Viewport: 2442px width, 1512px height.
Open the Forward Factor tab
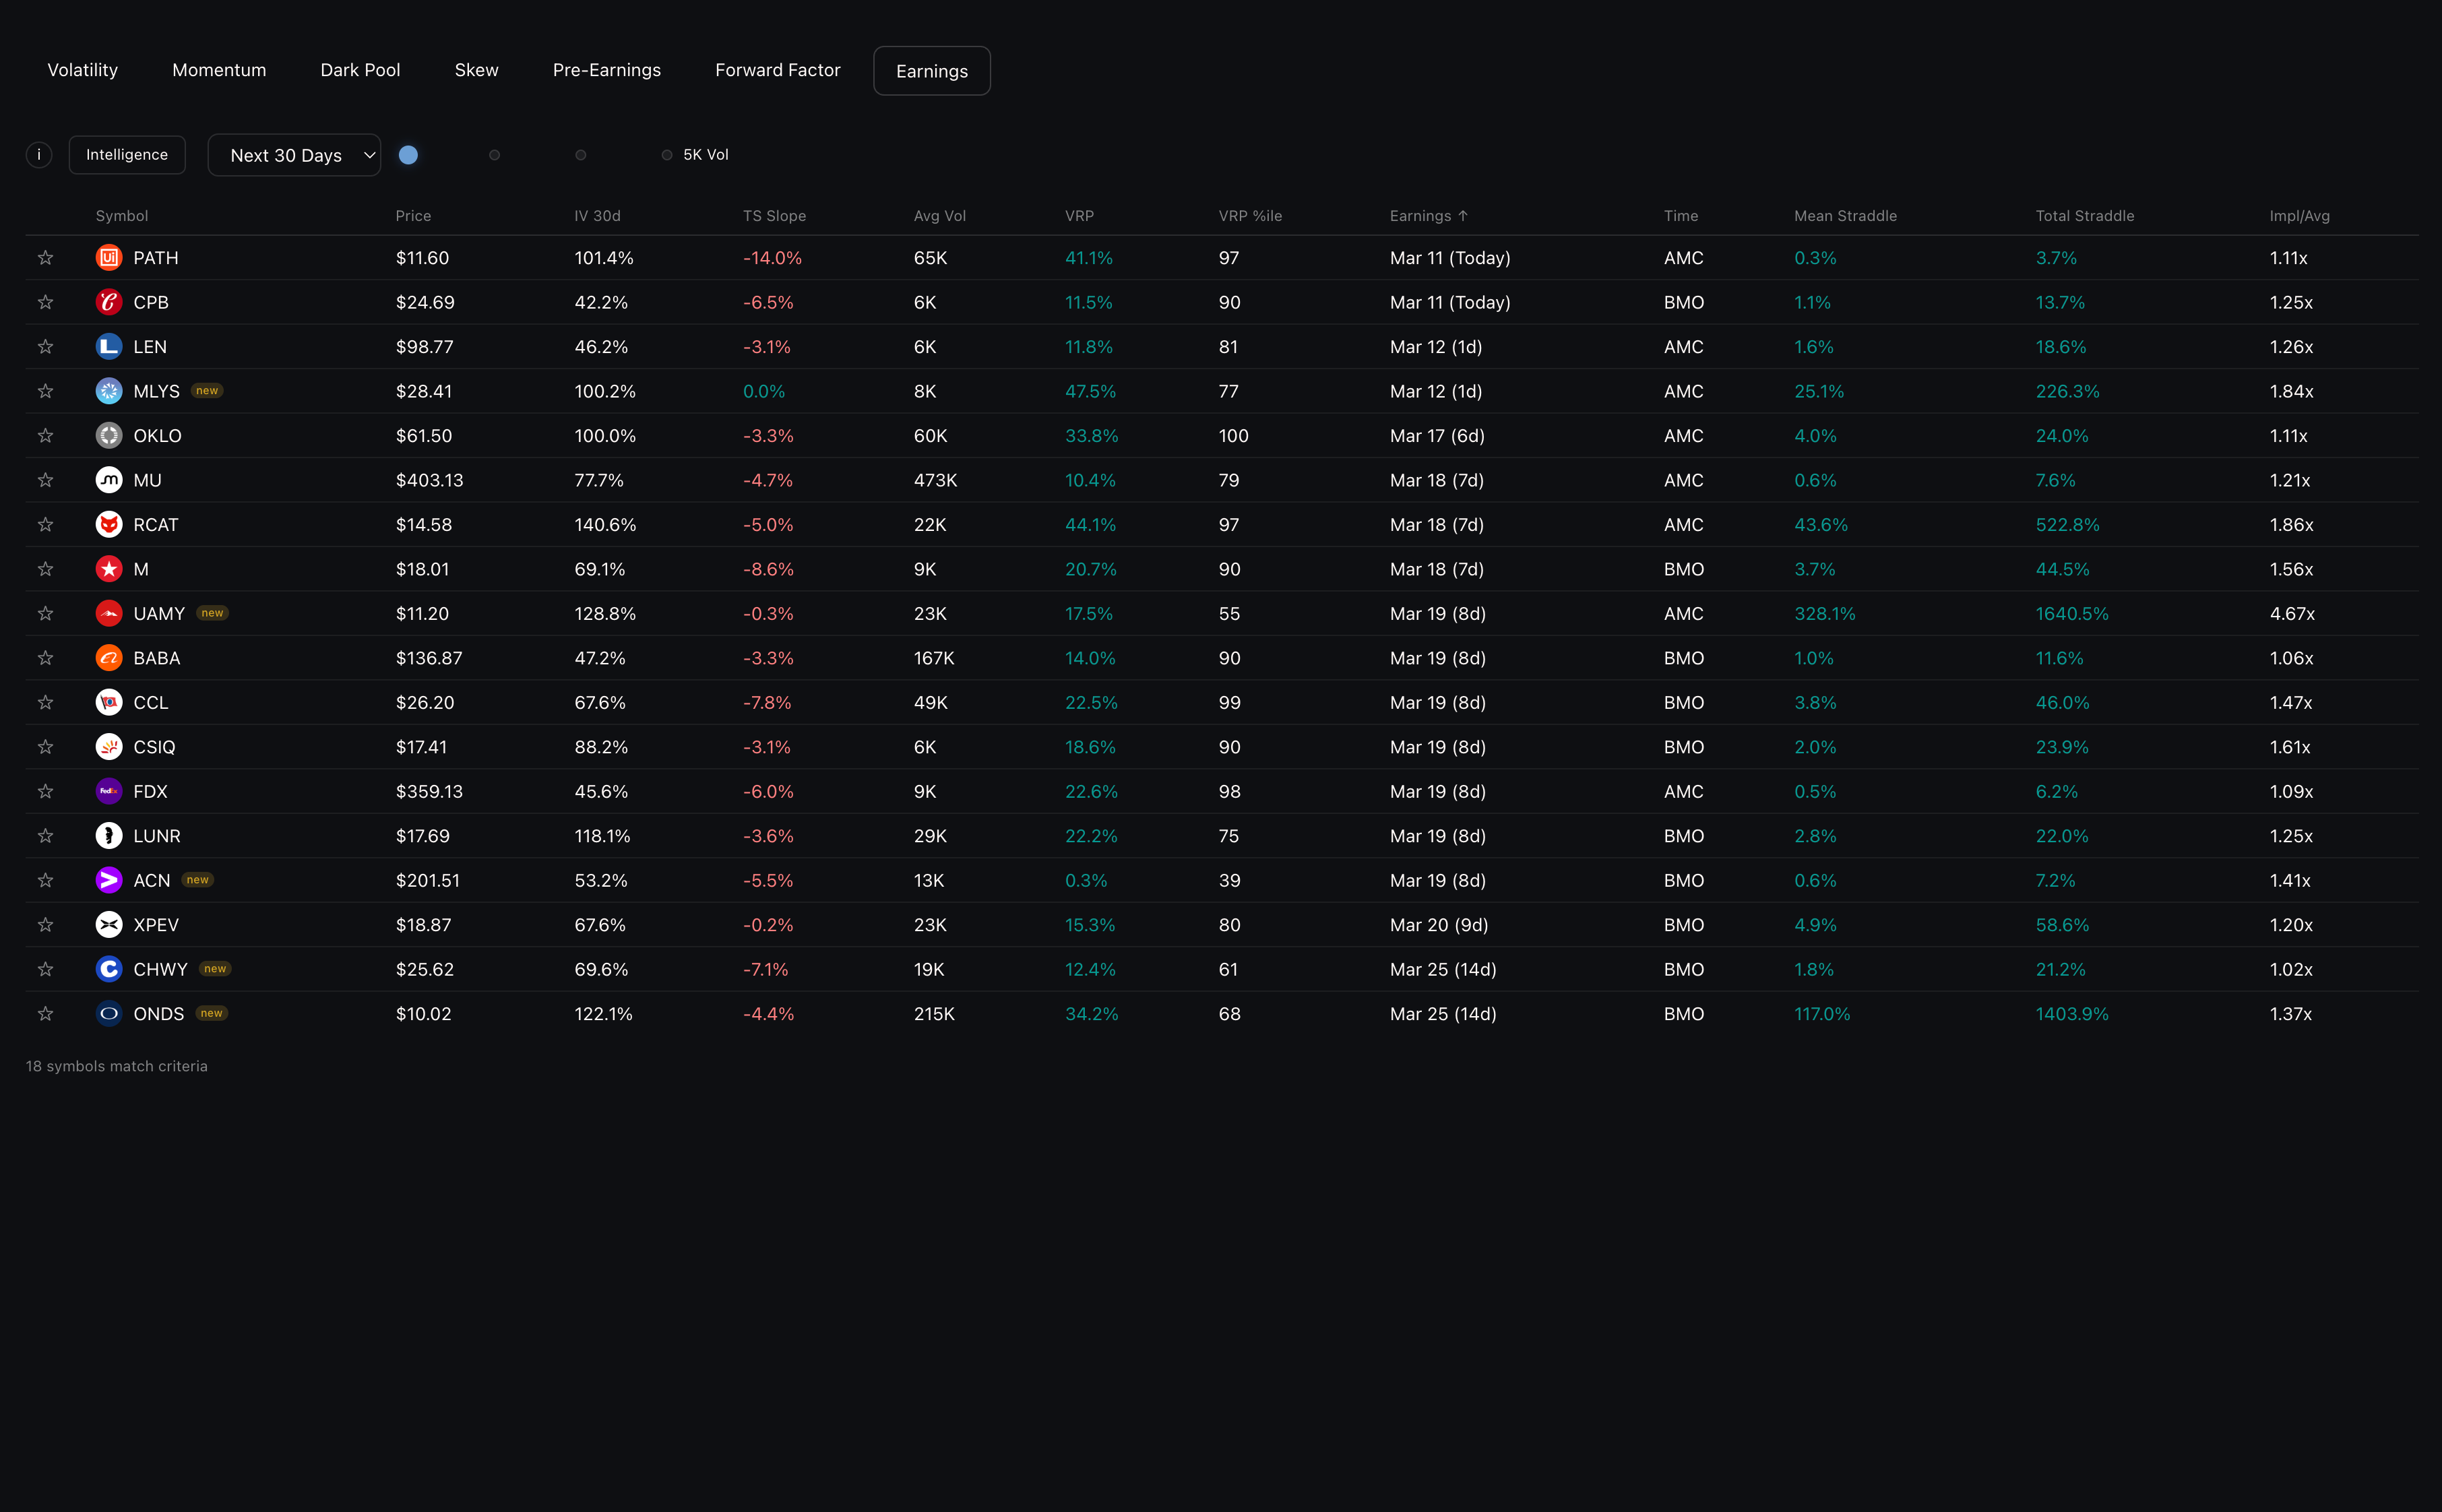[x=777, y=70]
